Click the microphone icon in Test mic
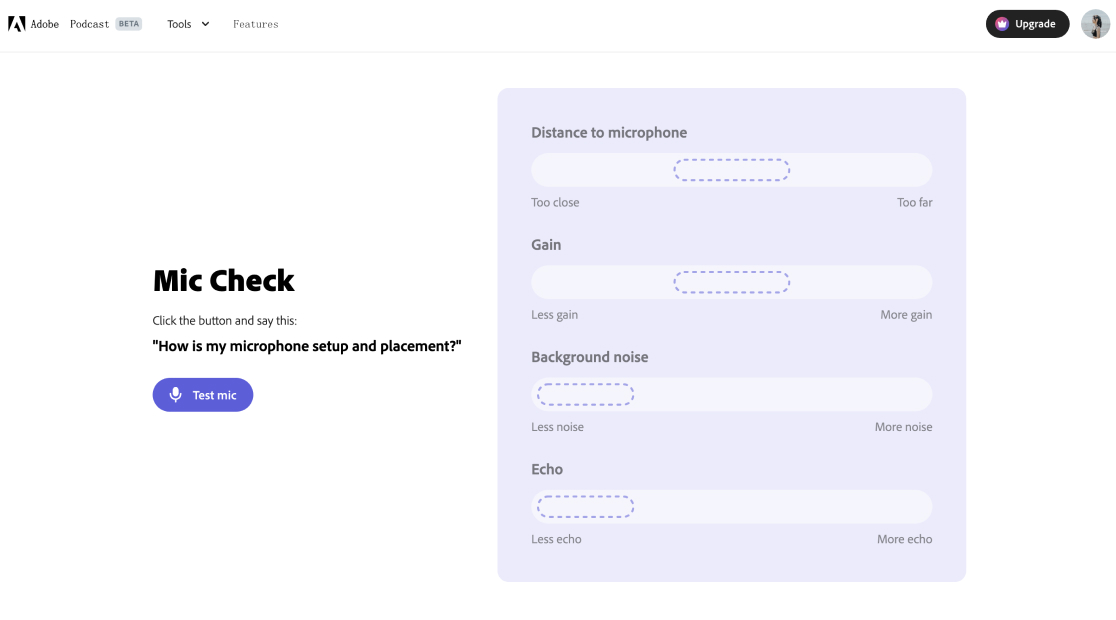1116x620 pixels. pyautogui.click(x=176, y=394)
